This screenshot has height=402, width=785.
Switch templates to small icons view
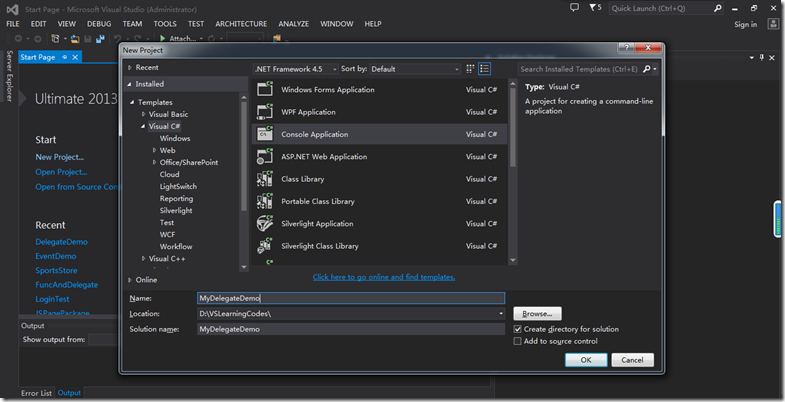click(471, 69)
